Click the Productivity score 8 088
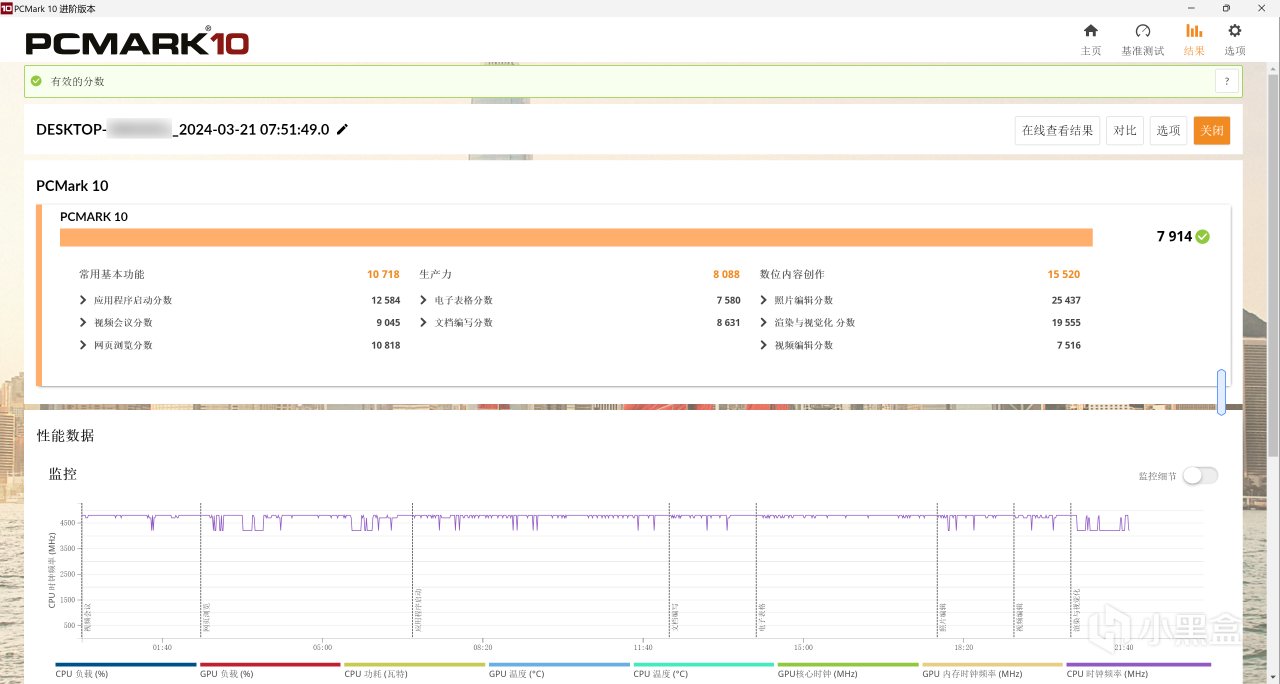The height and width of the screenshot is (684, 1280). tap(726, 274)
